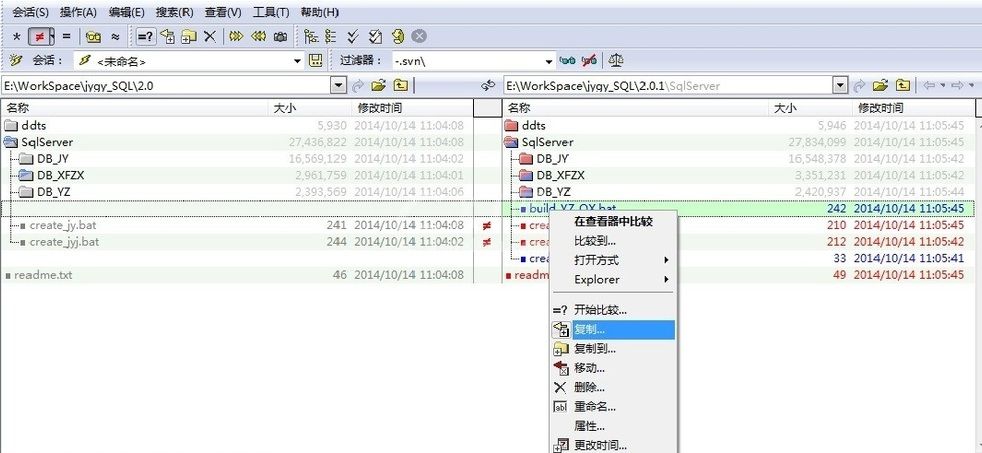Sort left pane by 修改时间 column header

point(380,108)
